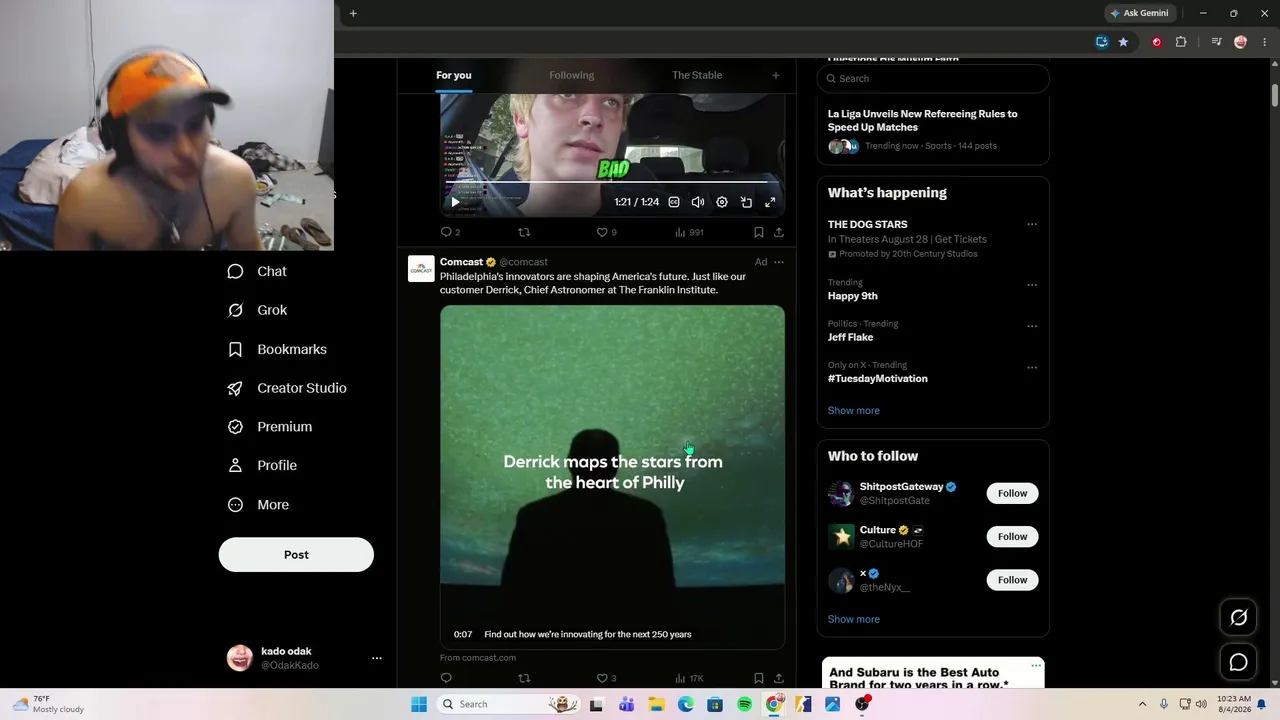Open Chat from the sidebar
Image resolution: width=1280 pixels, height=720 pixels.
point(257,271)
